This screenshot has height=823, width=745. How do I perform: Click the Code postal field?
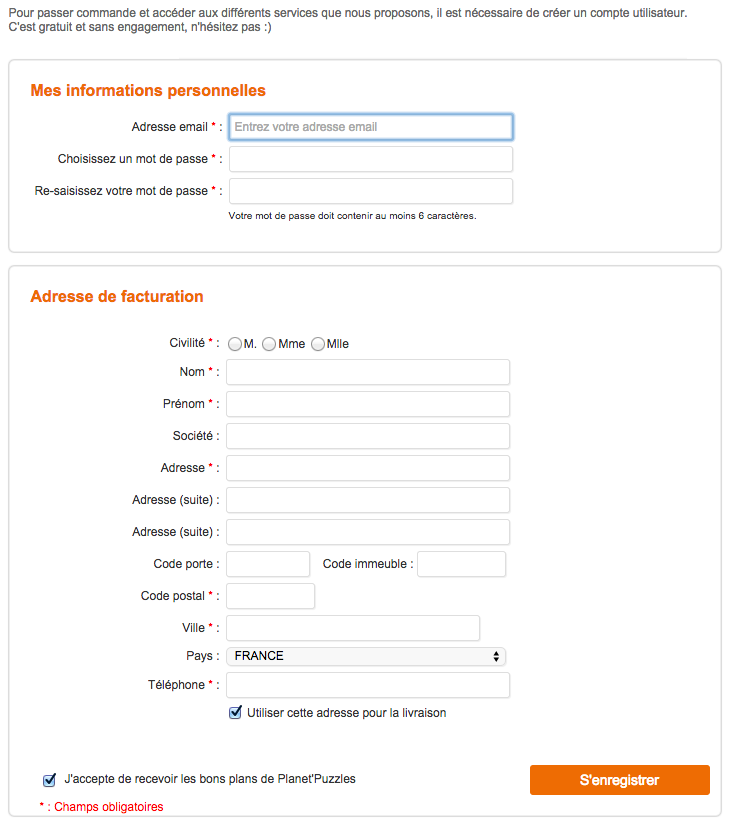[x=270, y=596]
